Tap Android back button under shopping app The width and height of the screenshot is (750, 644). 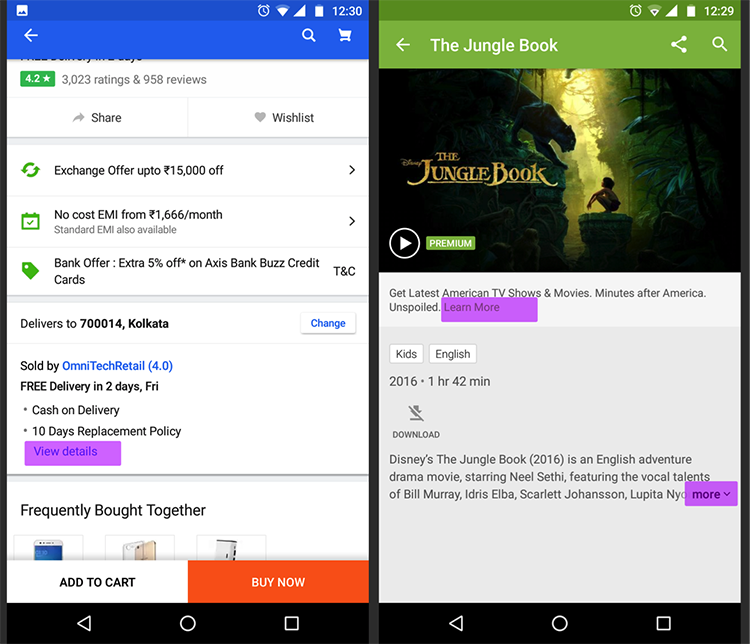coord(84,623)
